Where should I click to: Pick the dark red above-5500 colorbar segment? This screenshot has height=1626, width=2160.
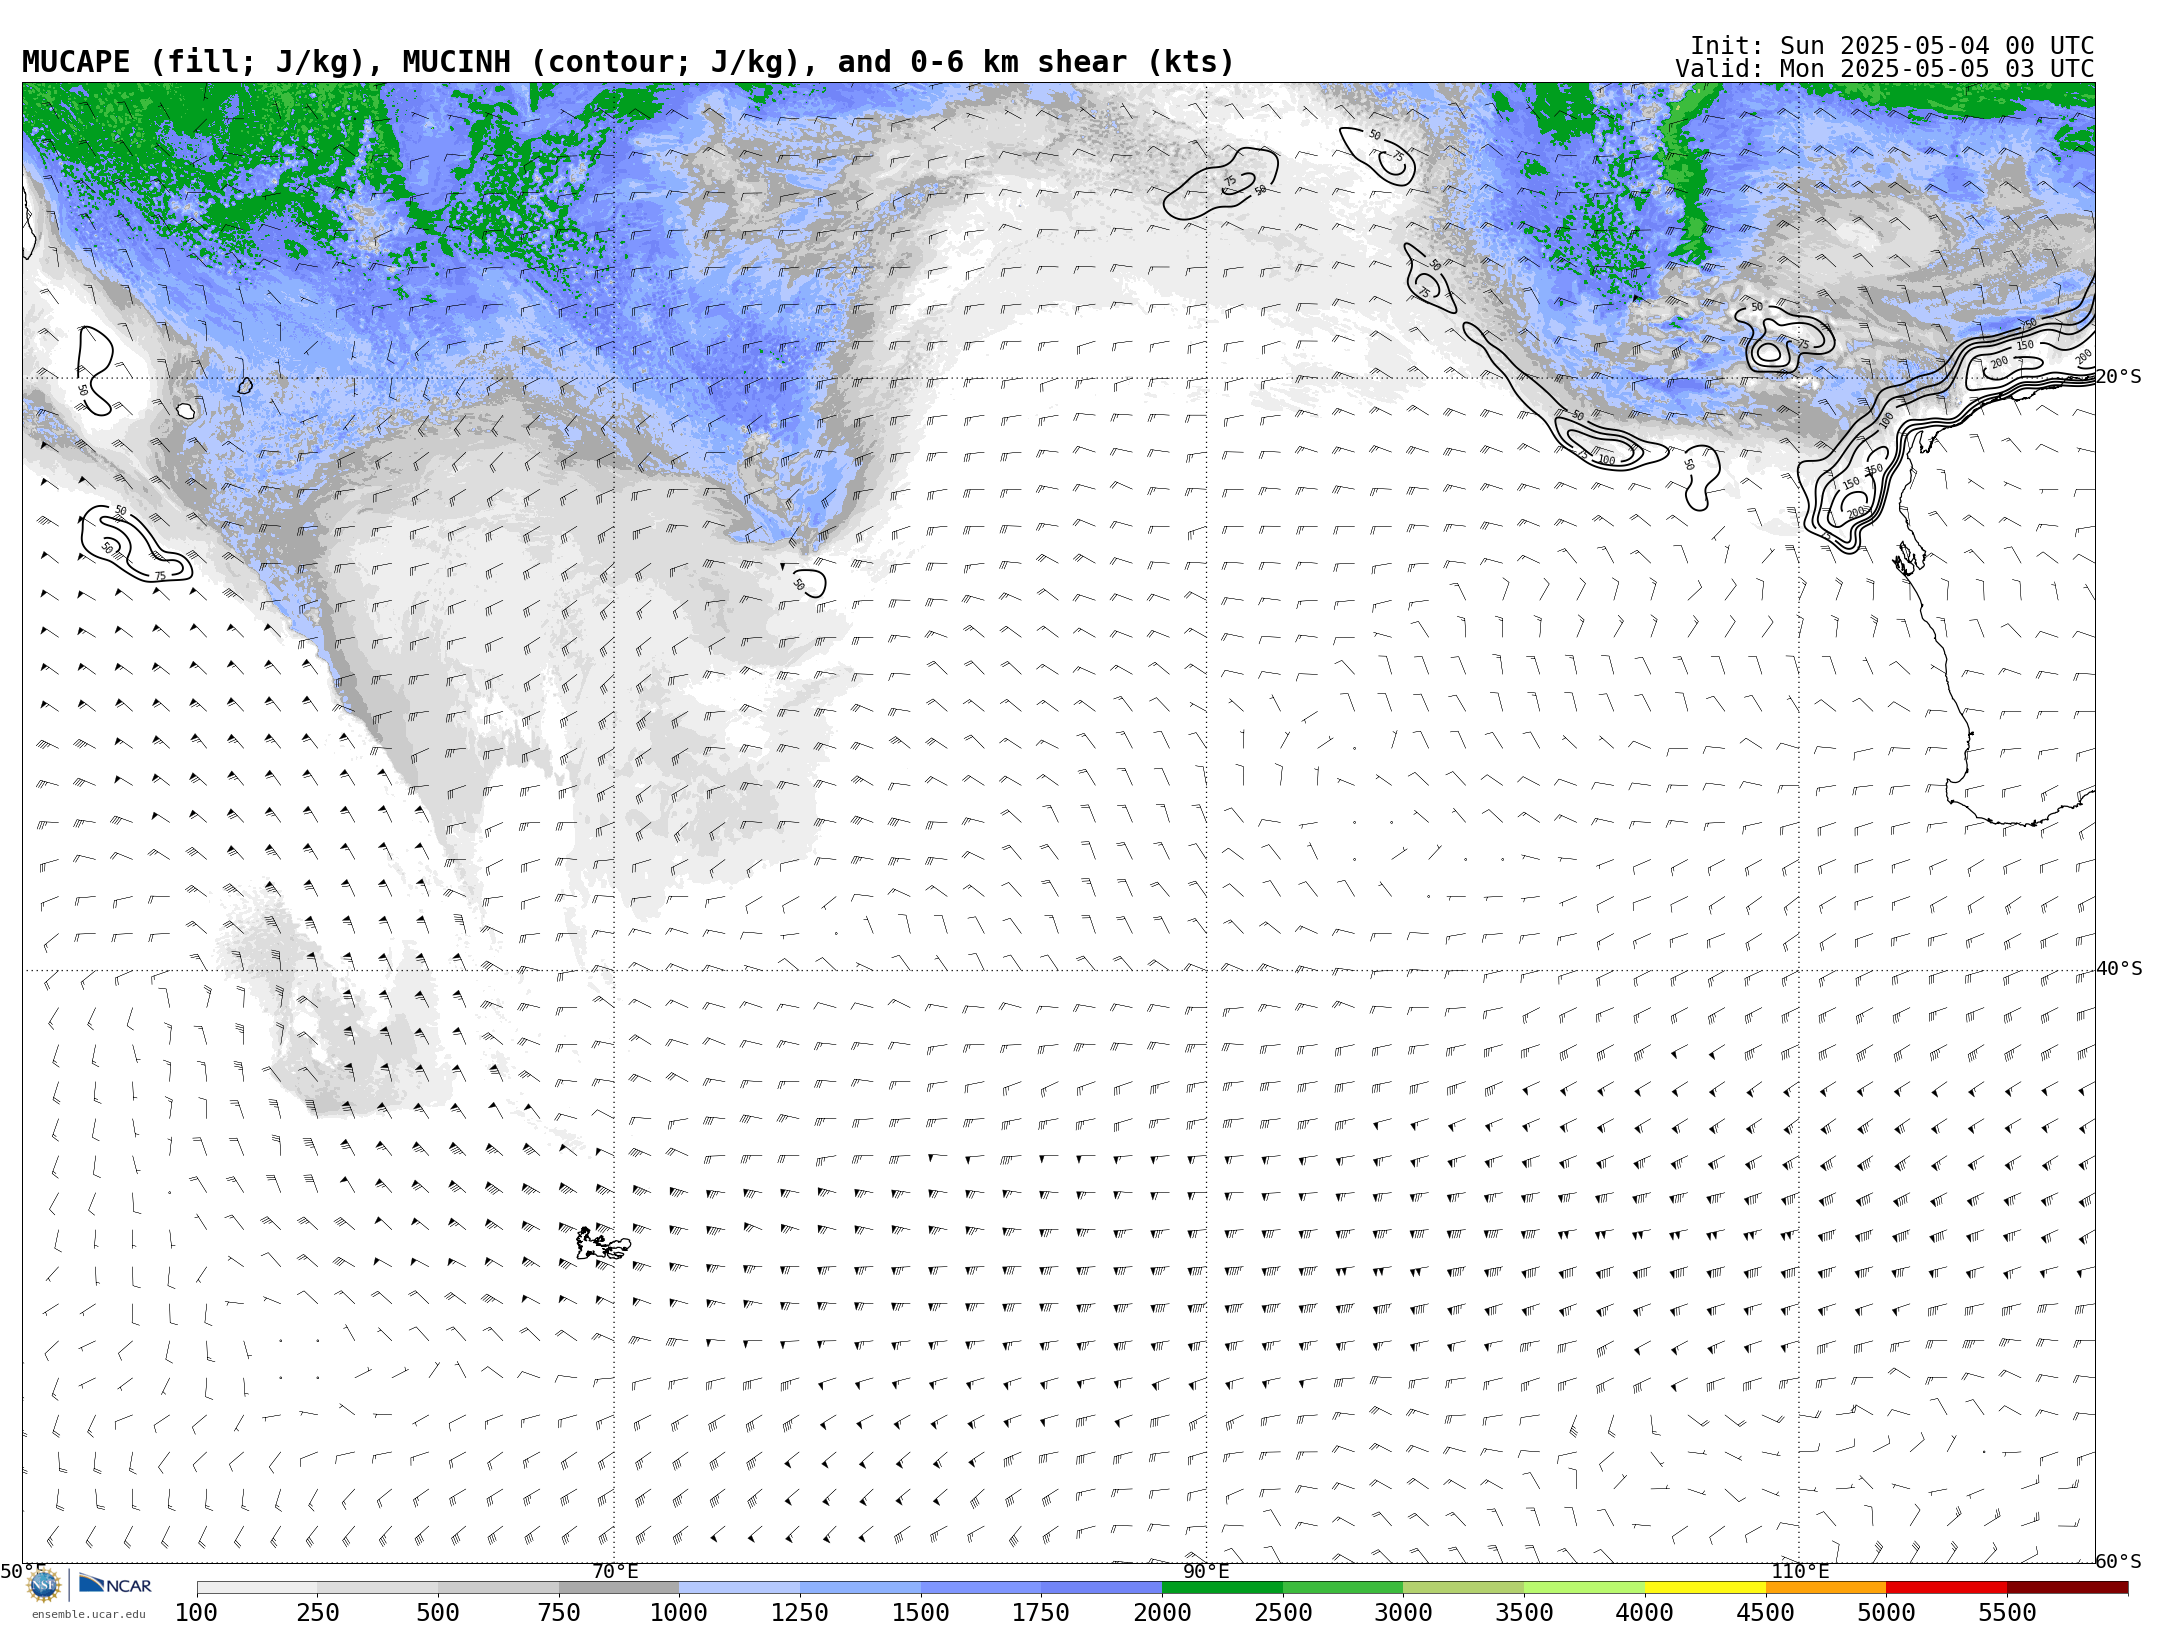pyautogui.click(x=2068, y=1588)
